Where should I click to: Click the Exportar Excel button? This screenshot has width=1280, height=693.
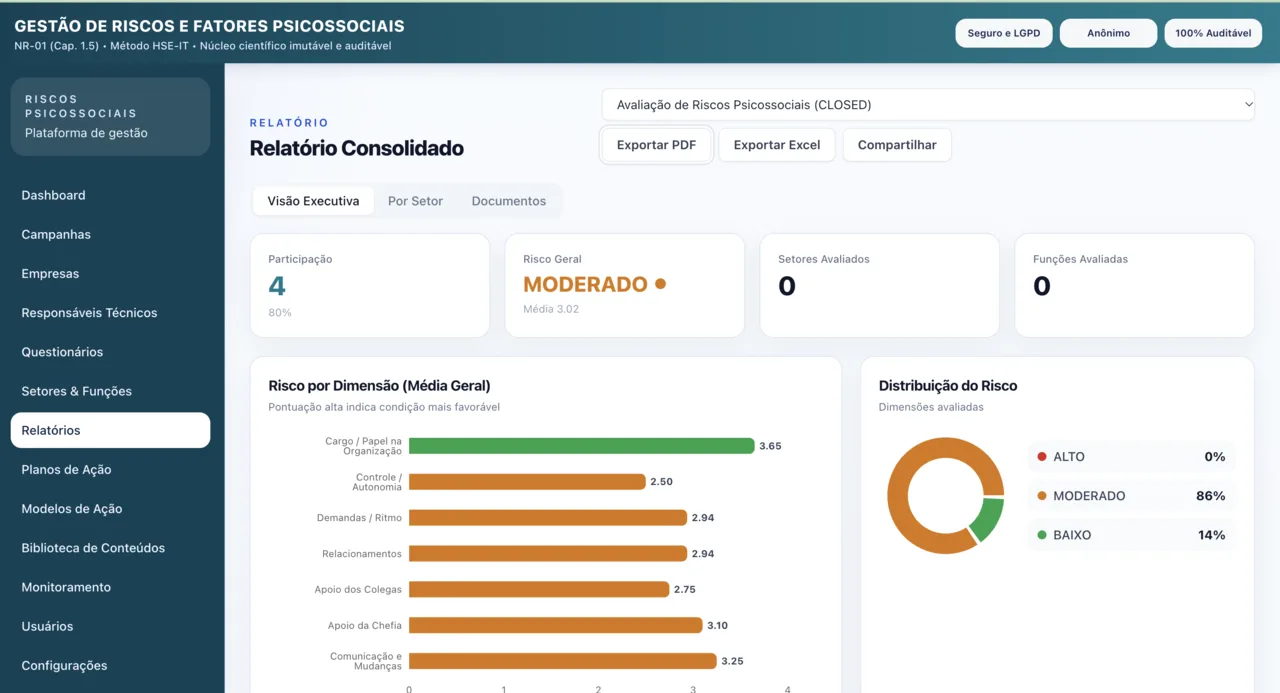(777, 145)
